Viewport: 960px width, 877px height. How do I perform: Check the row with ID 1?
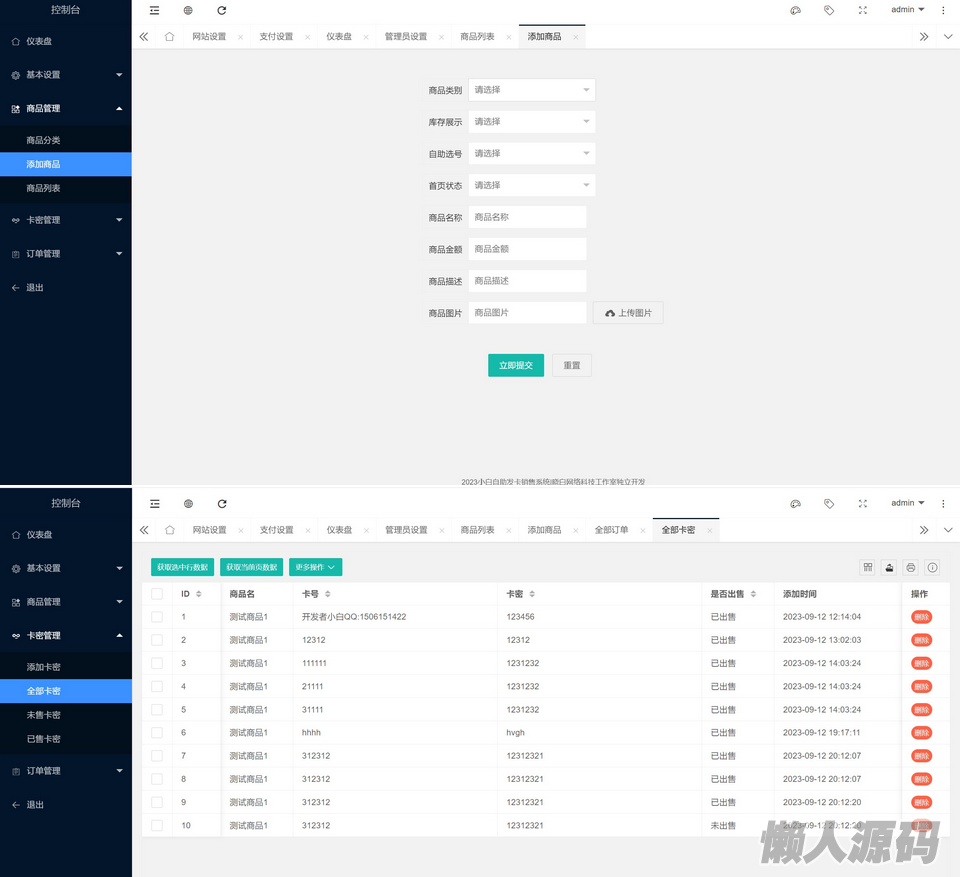pyautogui.click(x=157, y=617)
